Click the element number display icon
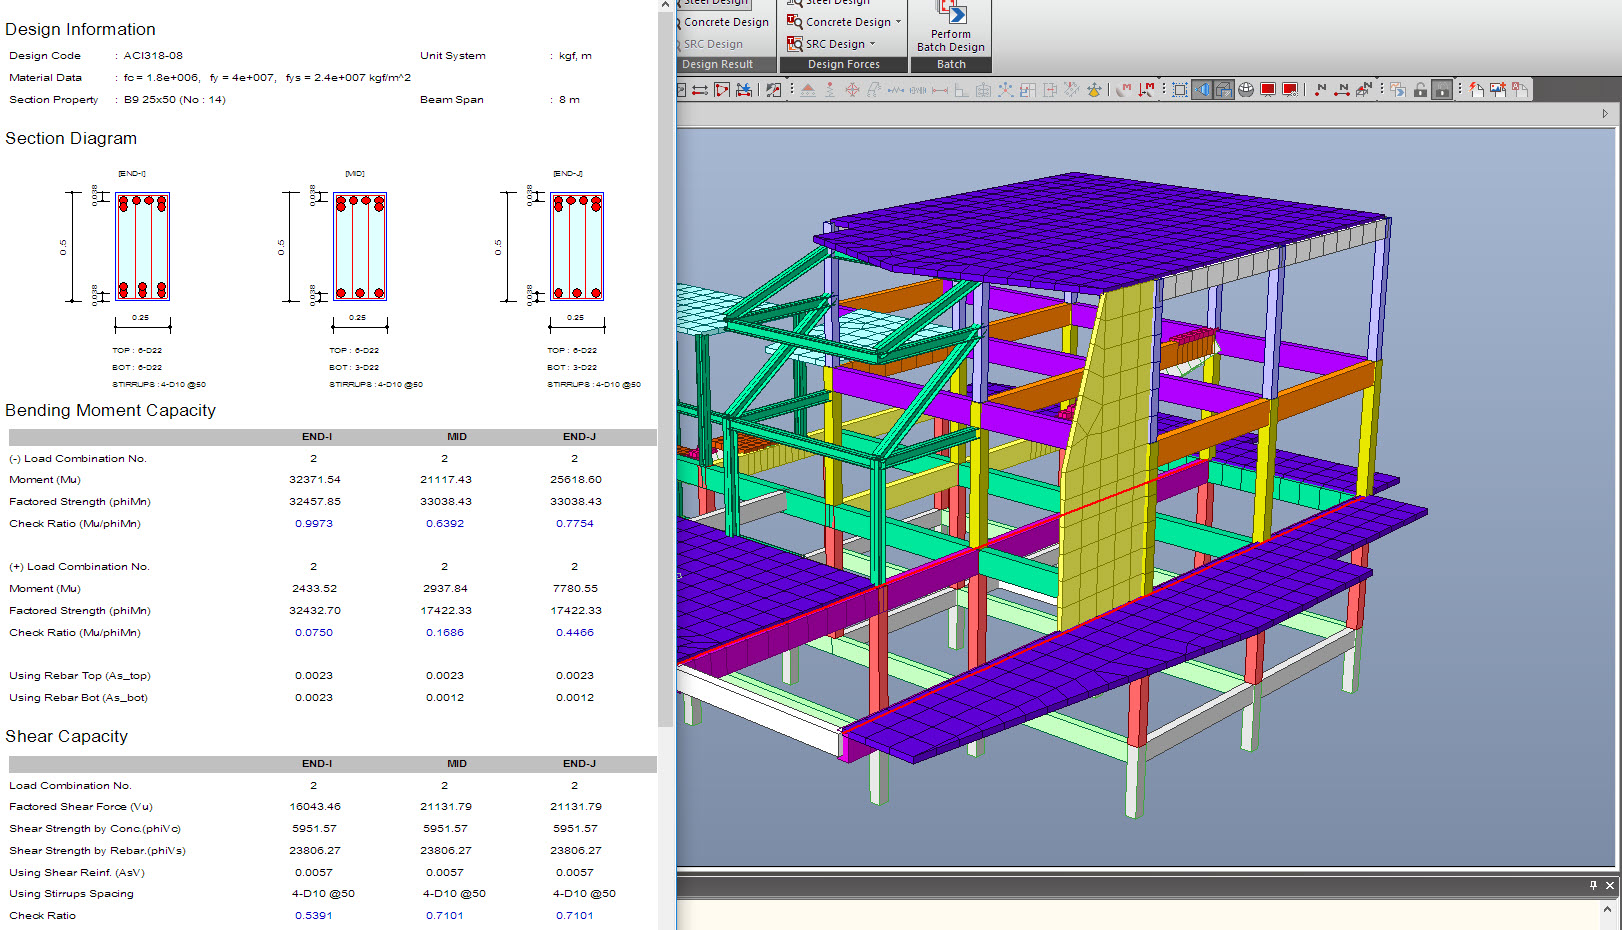 (x=1342, y=90)
